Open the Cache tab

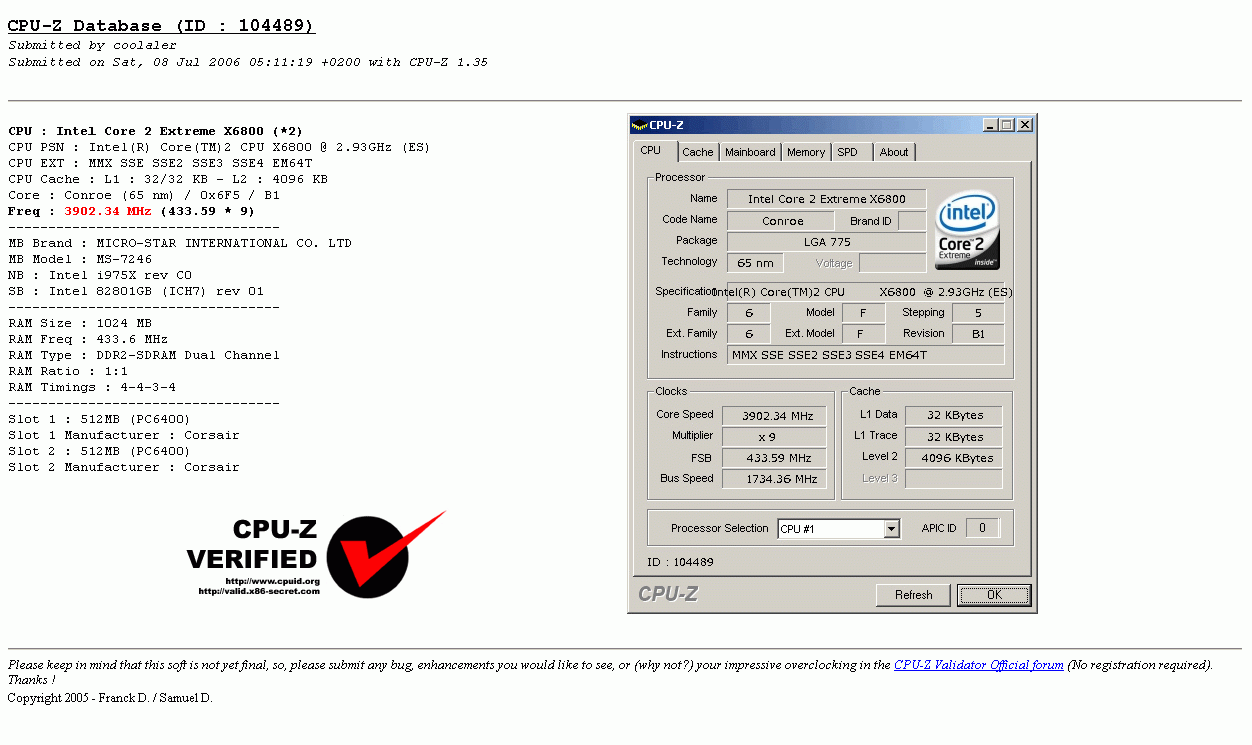[x=698, y=152]
